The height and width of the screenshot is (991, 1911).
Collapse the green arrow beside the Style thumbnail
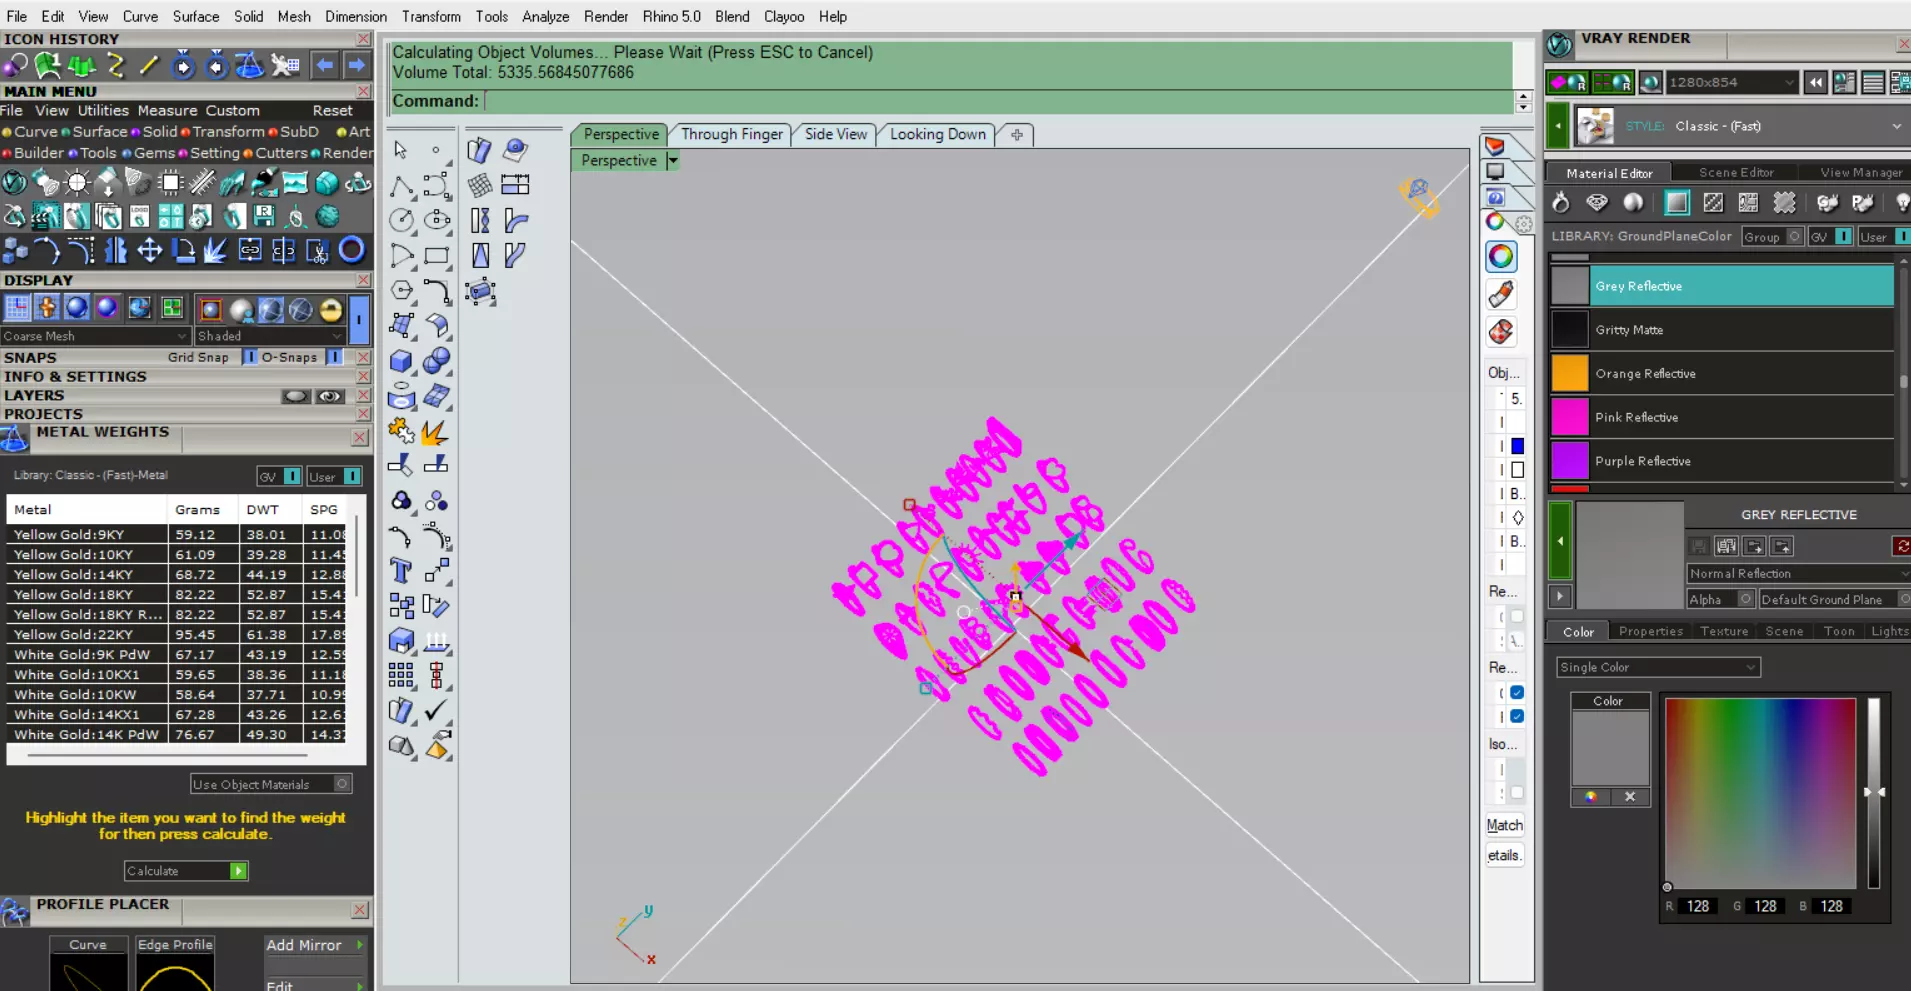click(1558, 127)
